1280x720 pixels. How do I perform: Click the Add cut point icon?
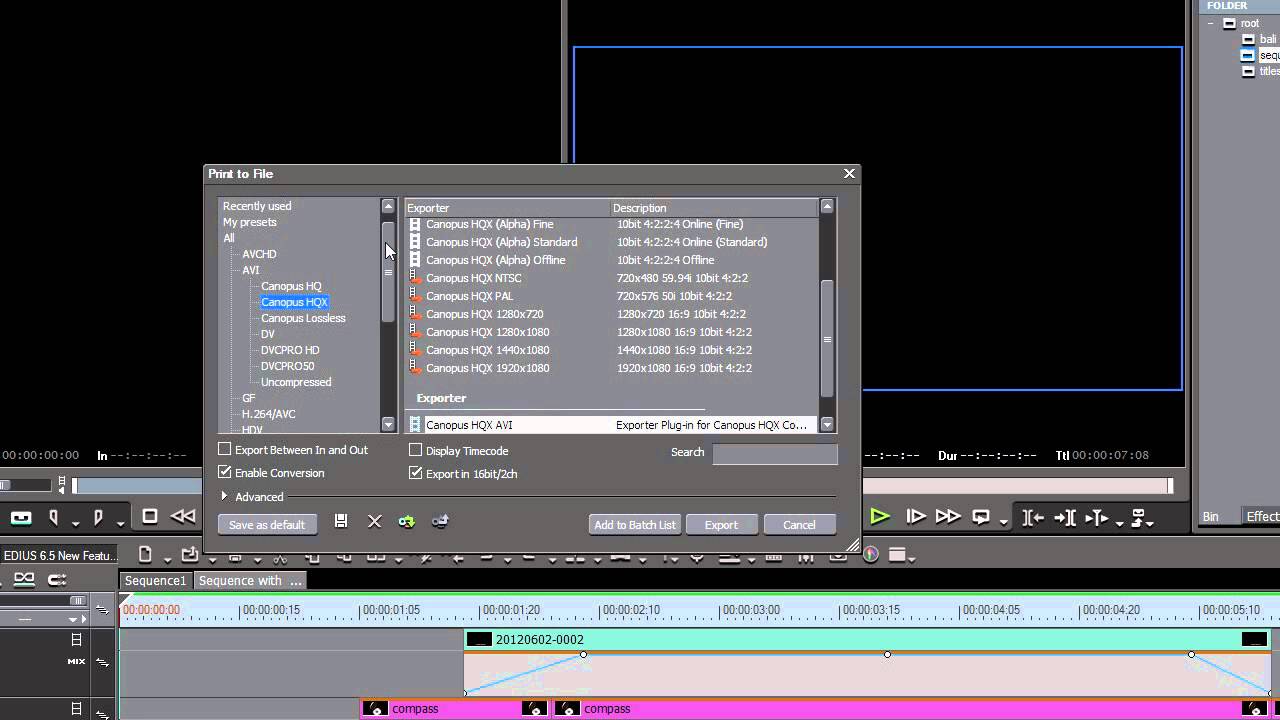[1097, 518]
